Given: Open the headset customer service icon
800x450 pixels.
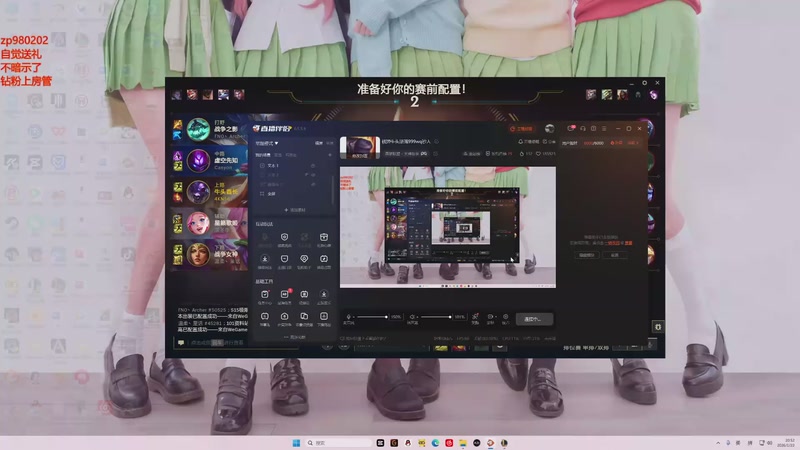Looking at the screenshot, I should coord(583,129).
